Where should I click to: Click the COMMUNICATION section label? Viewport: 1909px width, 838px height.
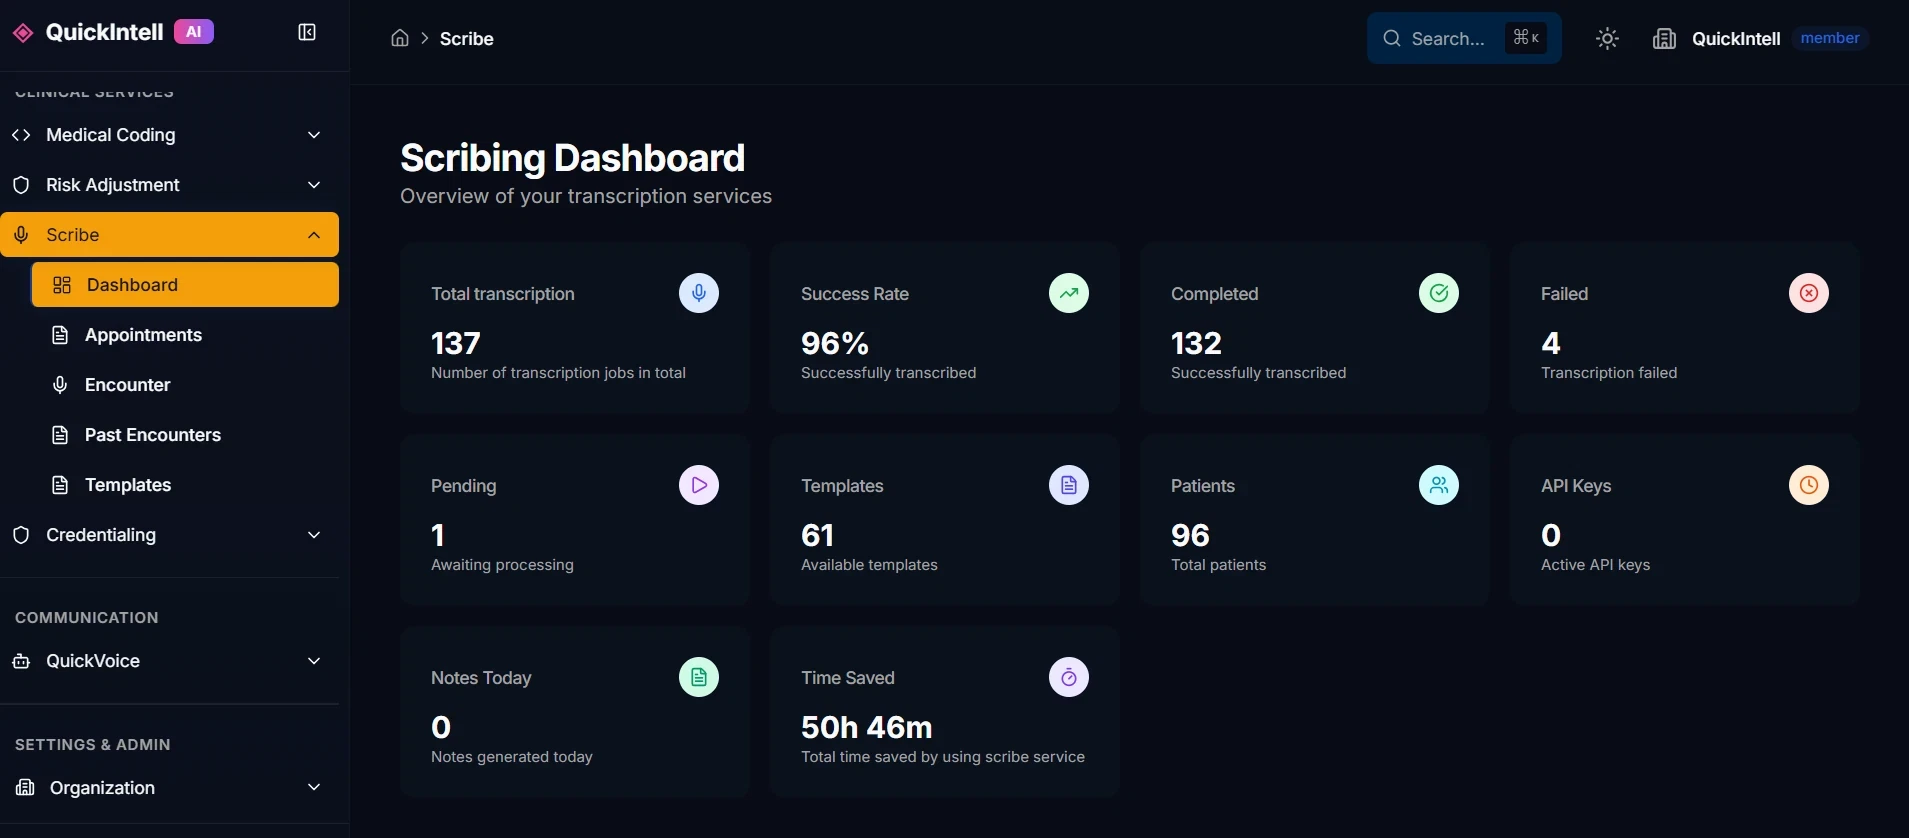87,618
